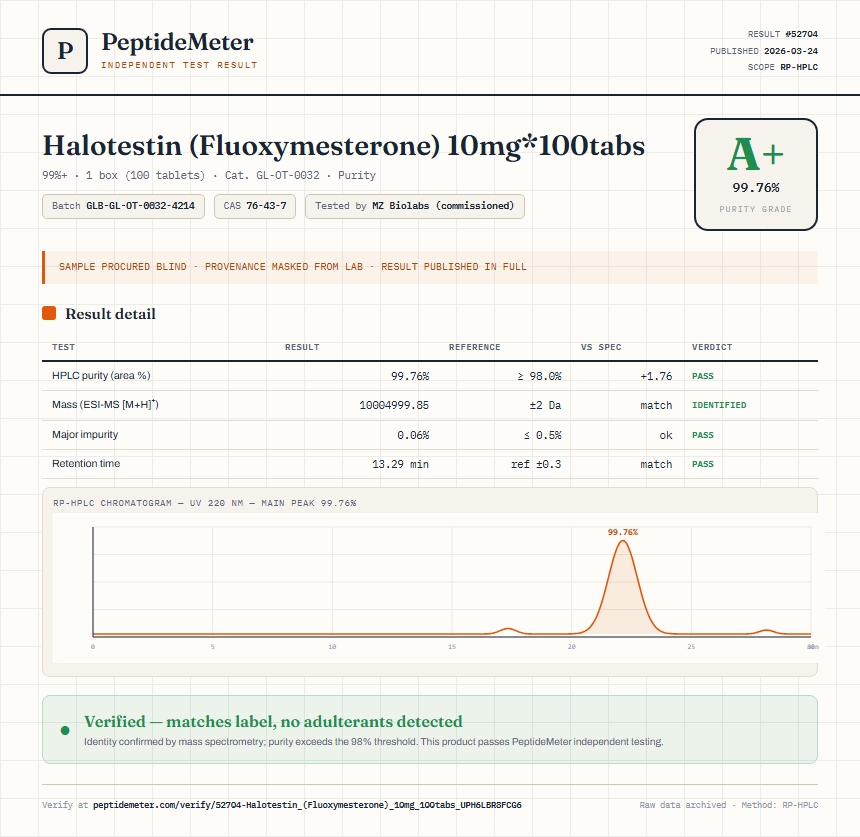Click the PASS verdict for HPLC purity
This screenshot has width=860, height=837.
click(703, 376)
